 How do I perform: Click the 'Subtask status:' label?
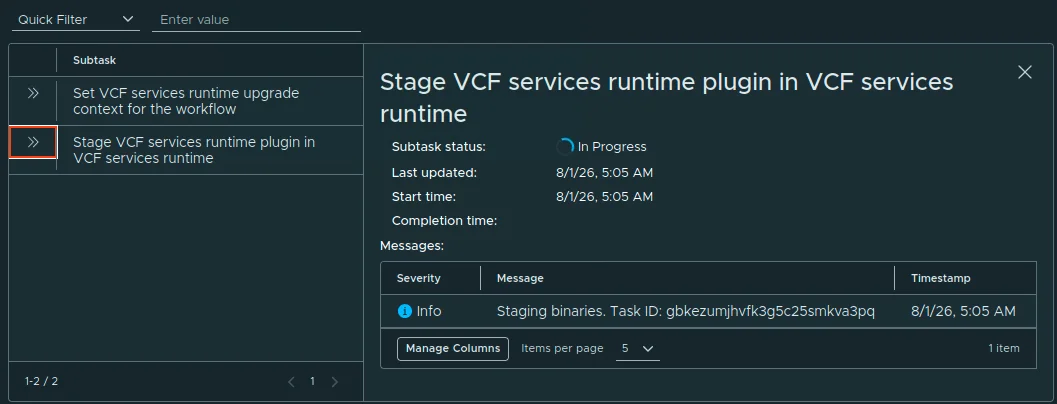point(439,146)
